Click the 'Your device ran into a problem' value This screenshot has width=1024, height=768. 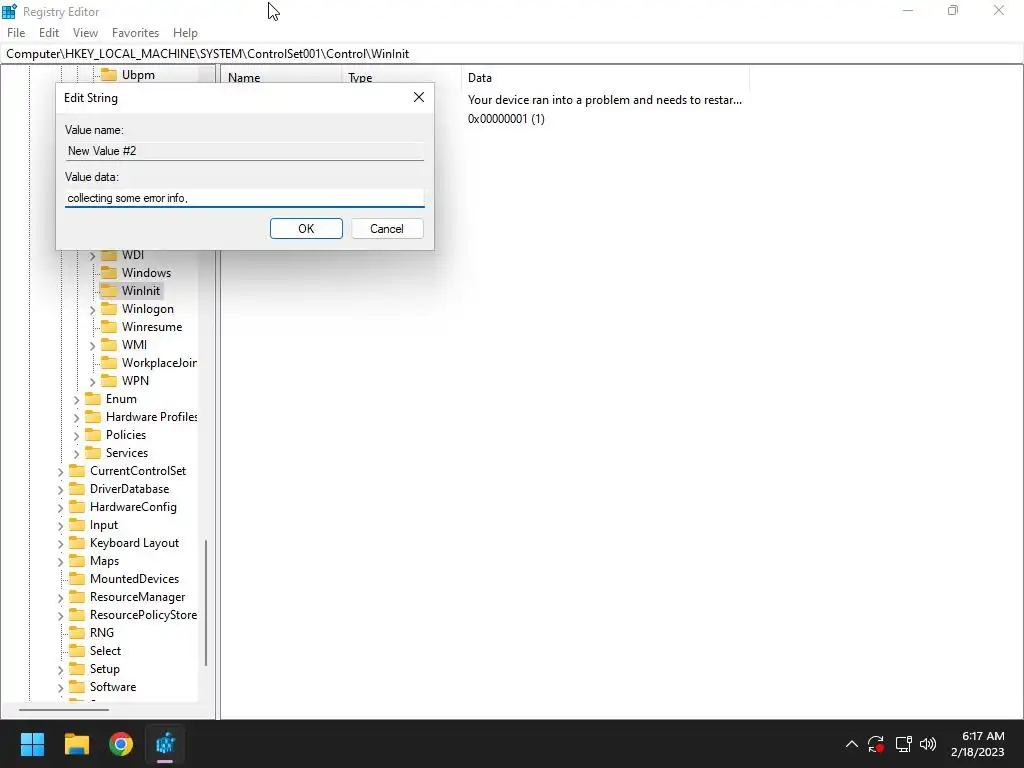[x=605, y=100]
